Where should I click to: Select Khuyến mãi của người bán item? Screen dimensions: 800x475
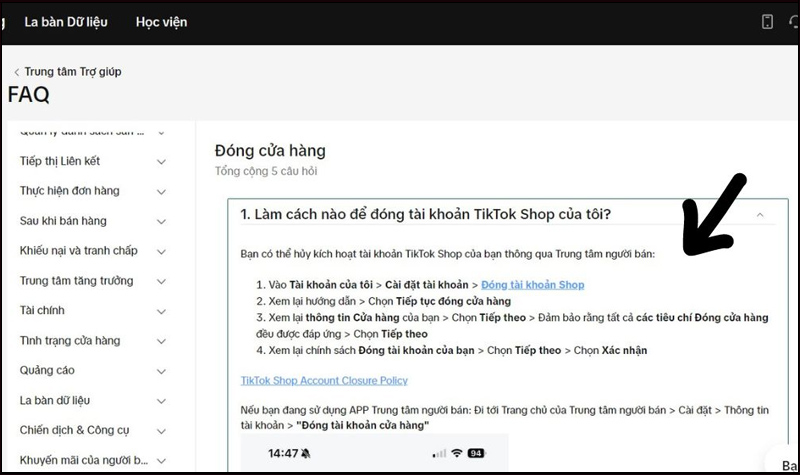84,460
